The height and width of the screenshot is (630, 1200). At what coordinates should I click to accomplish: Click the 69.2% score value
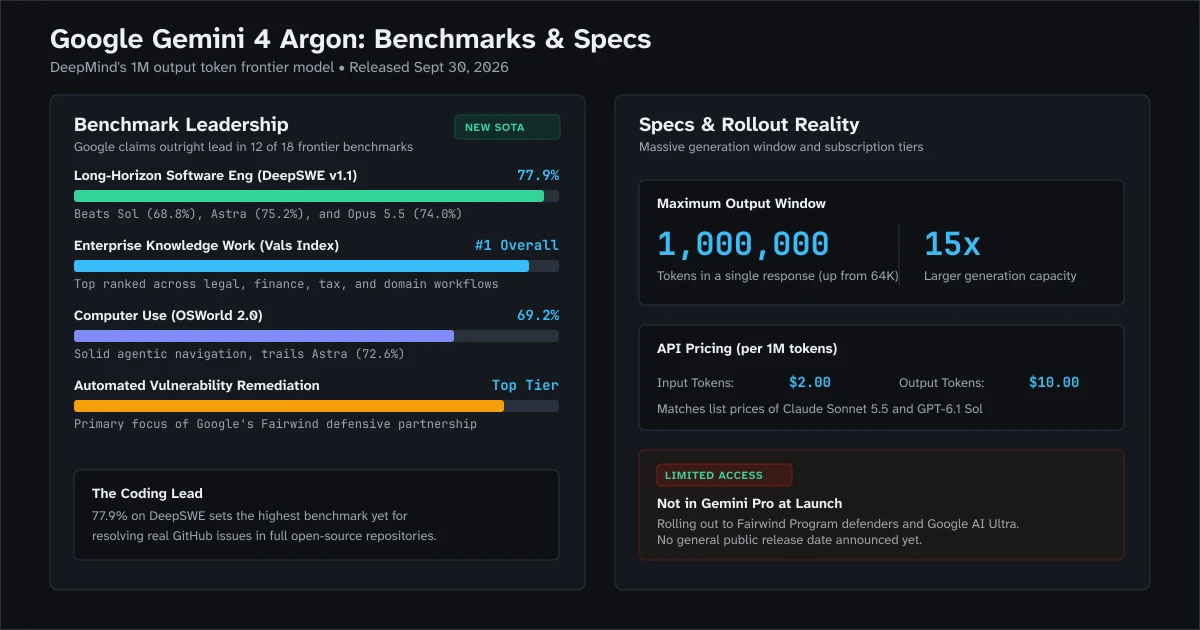(x=538, y=315)
